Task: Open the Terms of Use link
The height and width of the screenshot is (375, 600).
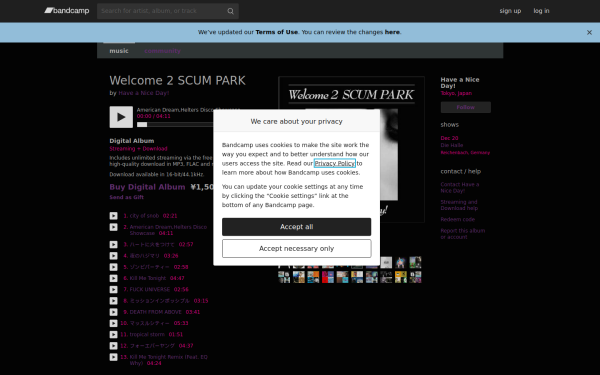Action: (277, 32)
